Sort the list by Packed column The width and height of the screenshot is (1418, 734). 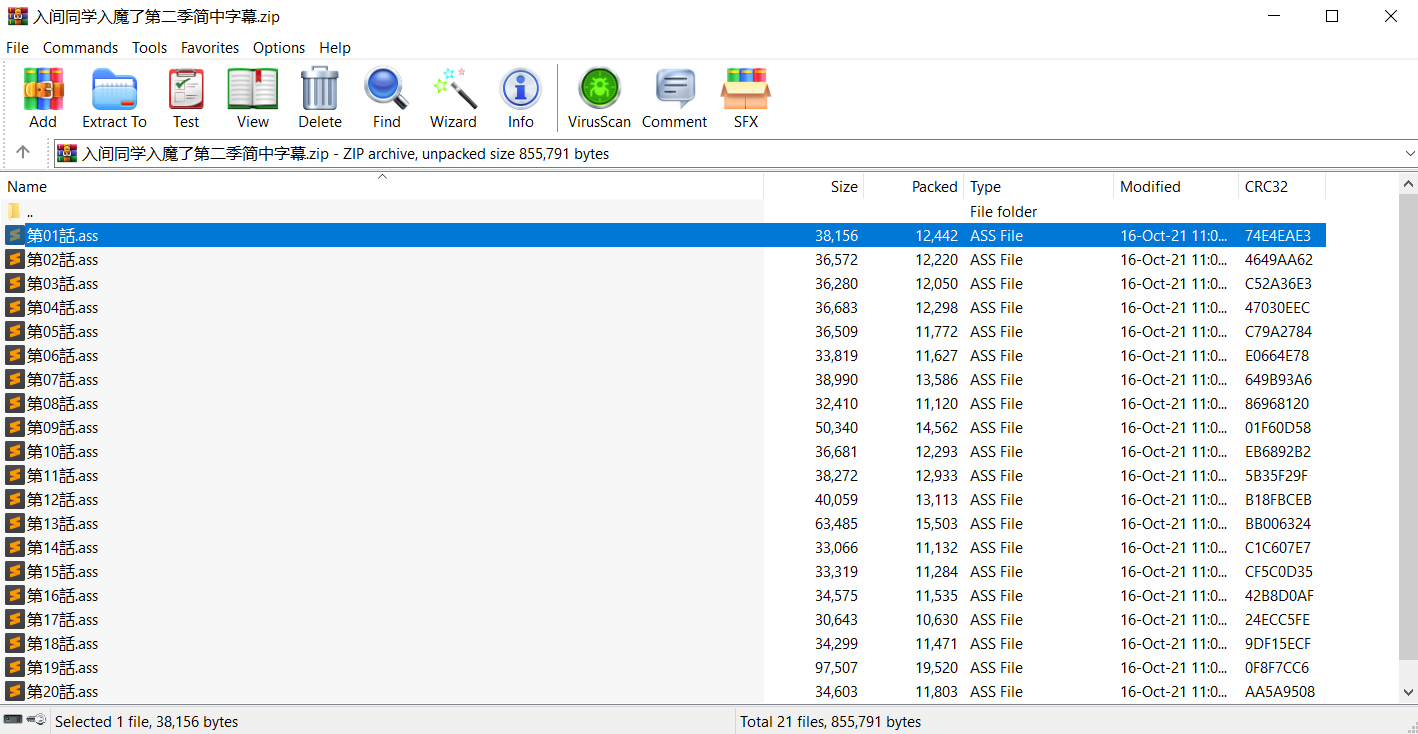pyautogui.click(x=914, y=187)
